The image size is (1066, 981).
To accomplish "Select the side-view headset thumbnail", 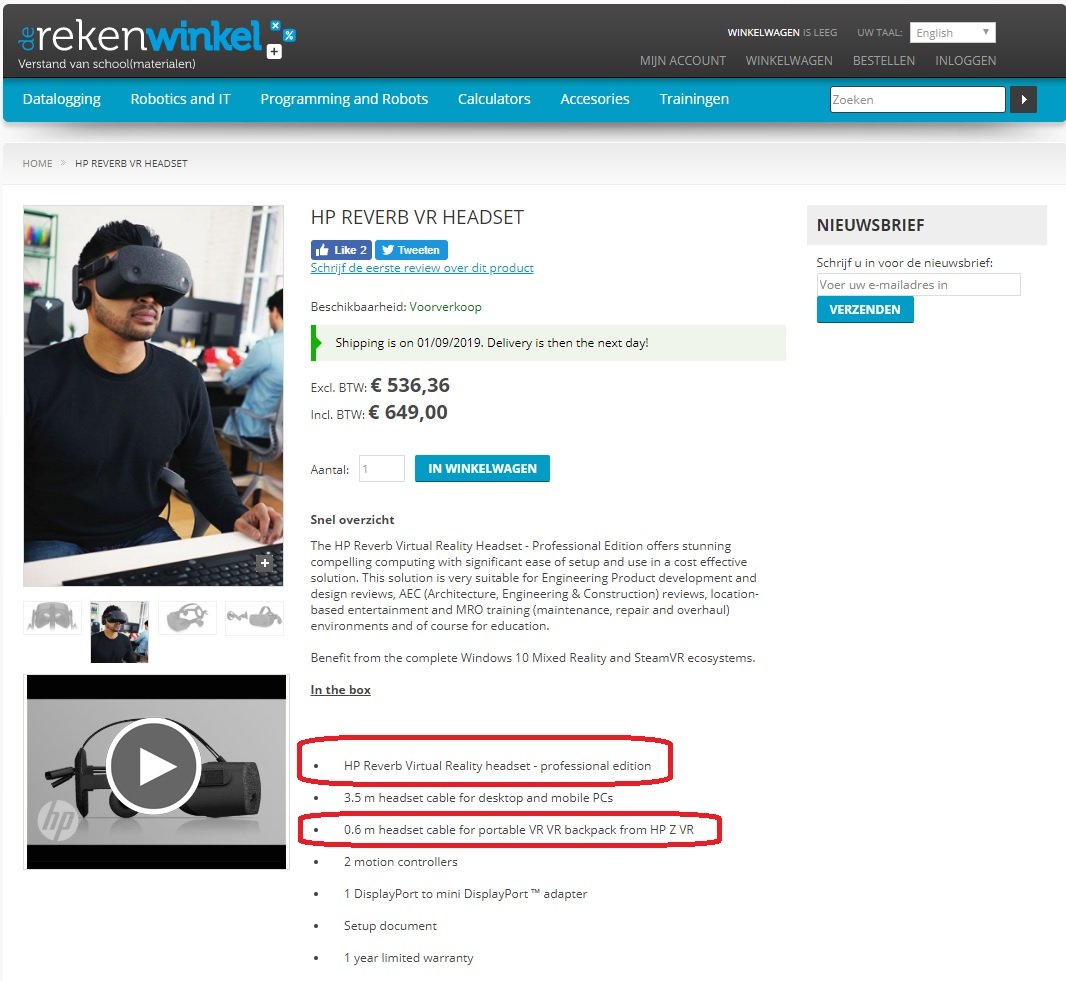I will [x=187, y=617].
